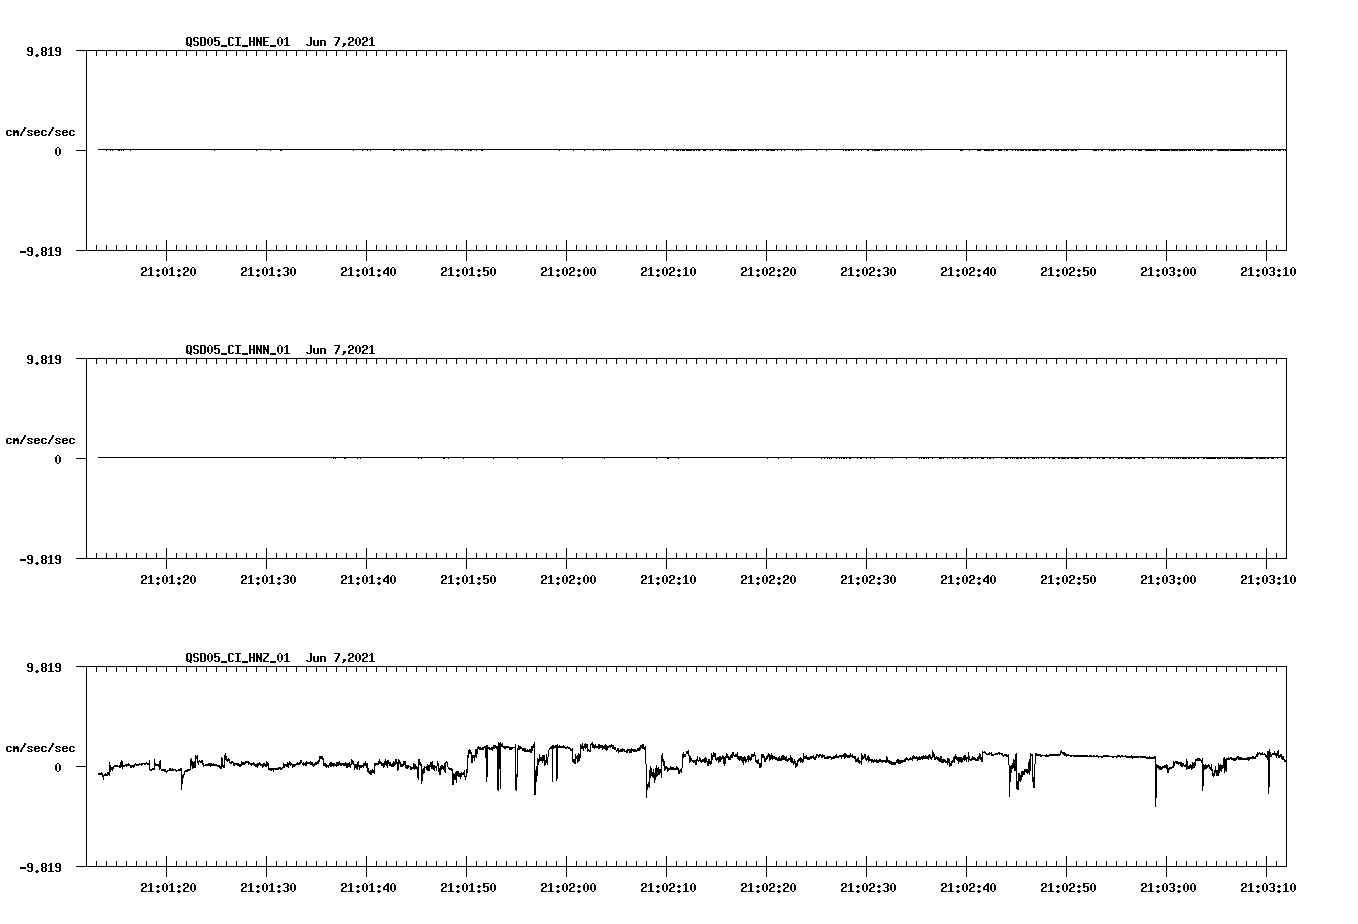Click the cm/sec/sec unit label of HNN plot
1358x924 pixels.
tap(40, 440)
